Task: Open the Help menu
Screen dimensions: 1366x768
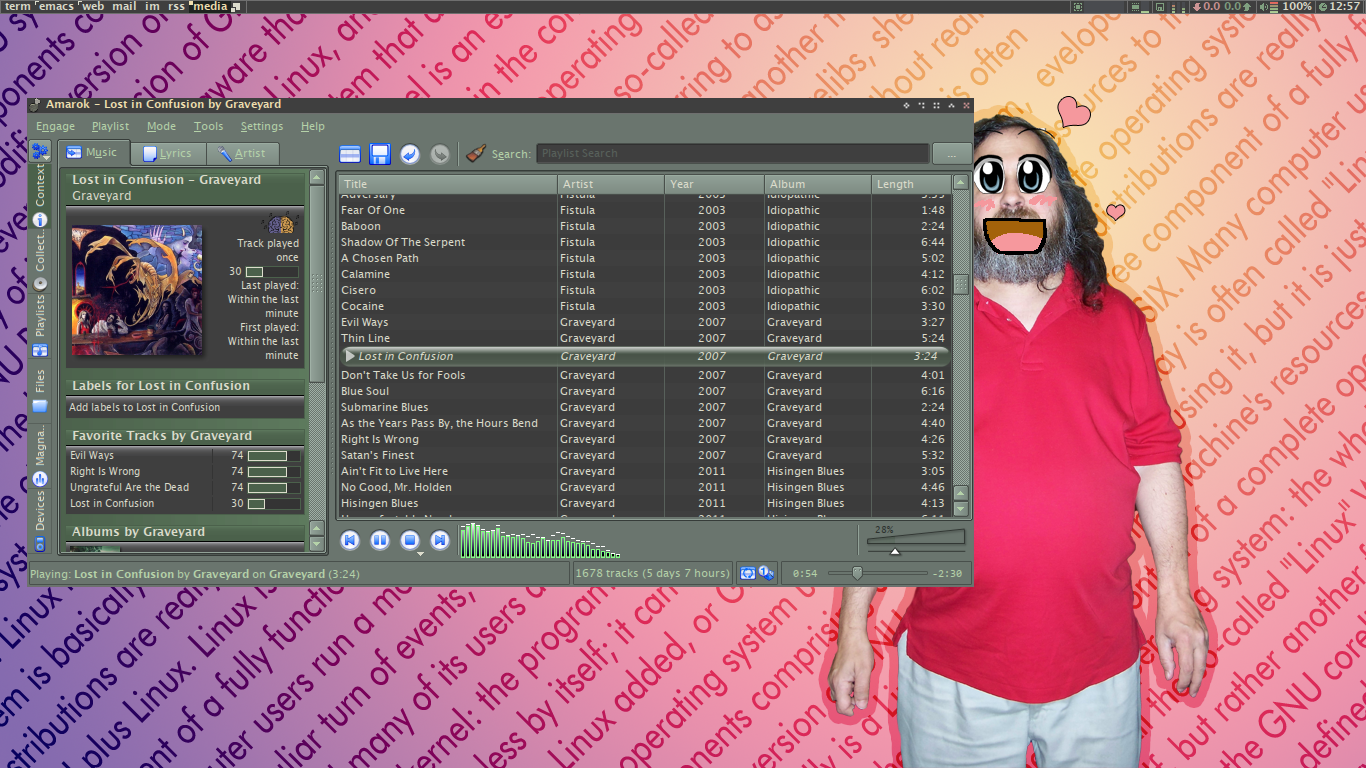Action: (313, 126)
